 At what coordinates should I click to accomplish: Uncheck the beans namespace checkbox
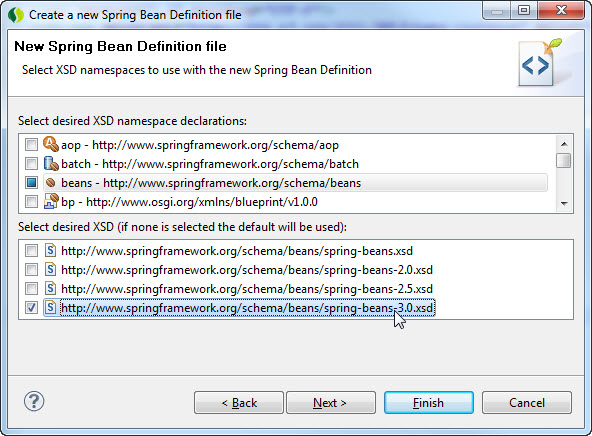31,183
